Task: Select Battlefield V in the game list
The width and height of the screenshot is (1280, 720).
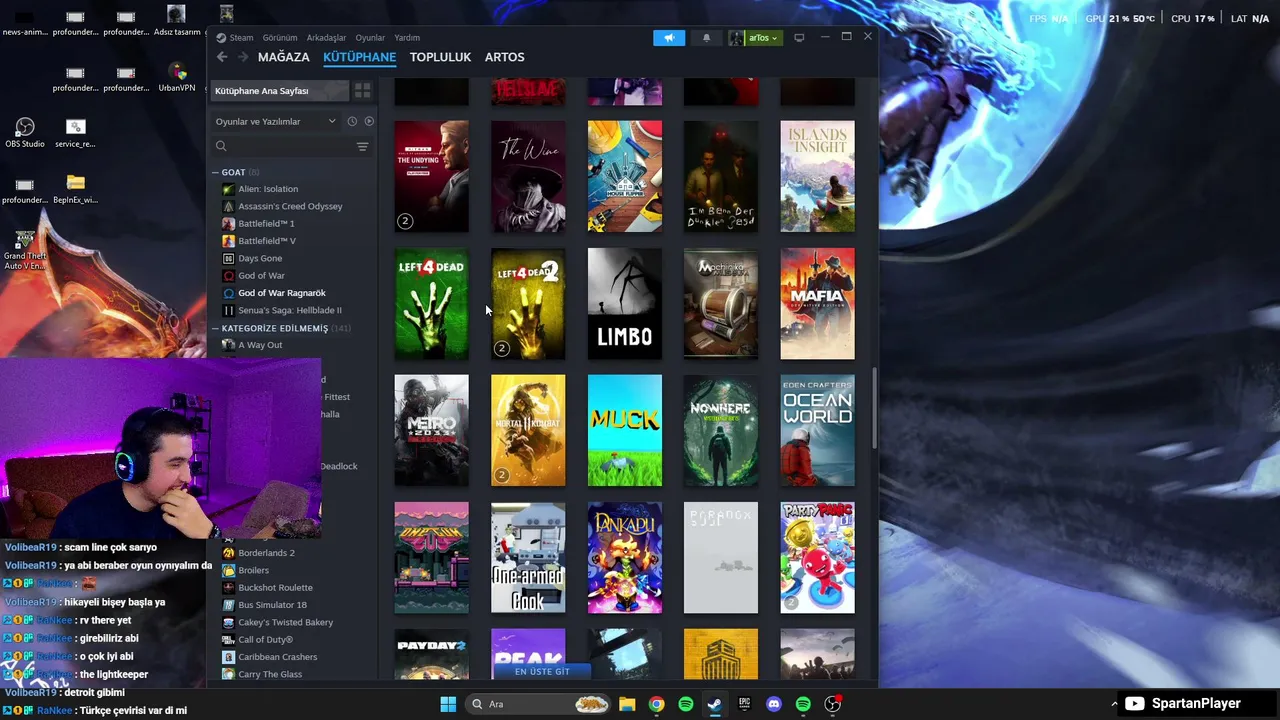Action: point(267,241)
